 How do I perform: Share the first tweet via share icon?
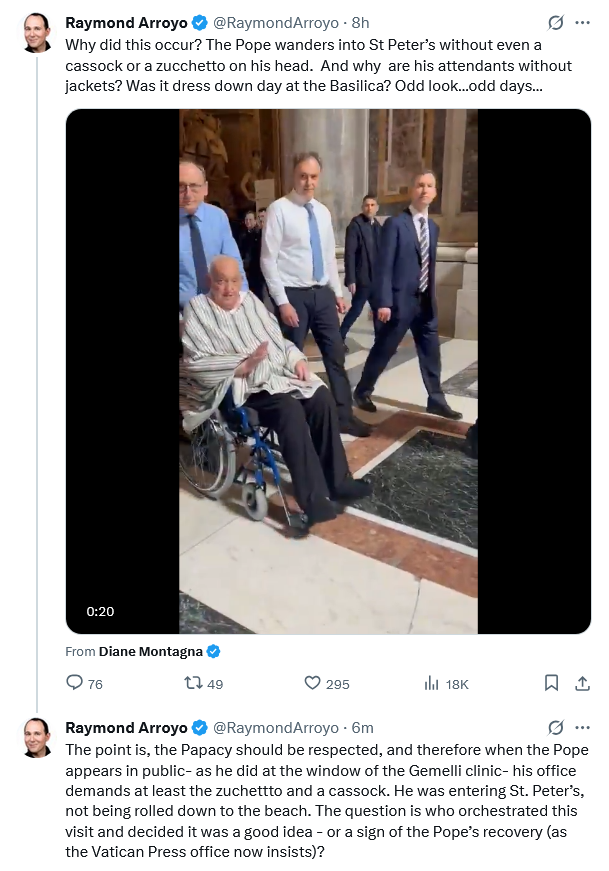coord(582,683)
